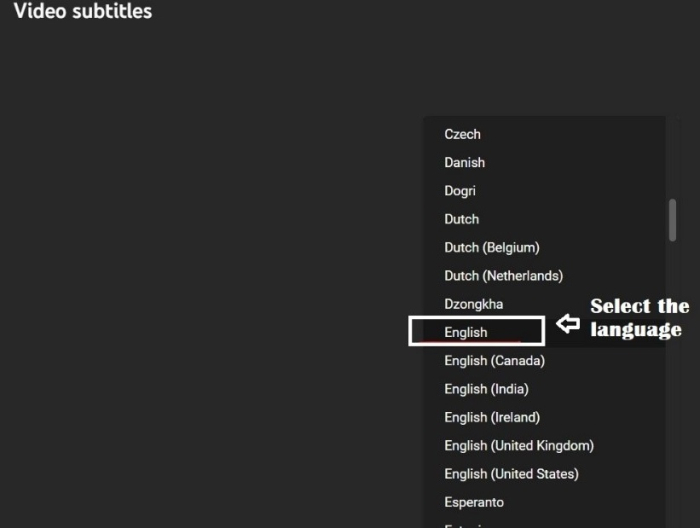Click the 'Select the language' annotation text
This screenshot has height=528, width=700.
point(638,317)
